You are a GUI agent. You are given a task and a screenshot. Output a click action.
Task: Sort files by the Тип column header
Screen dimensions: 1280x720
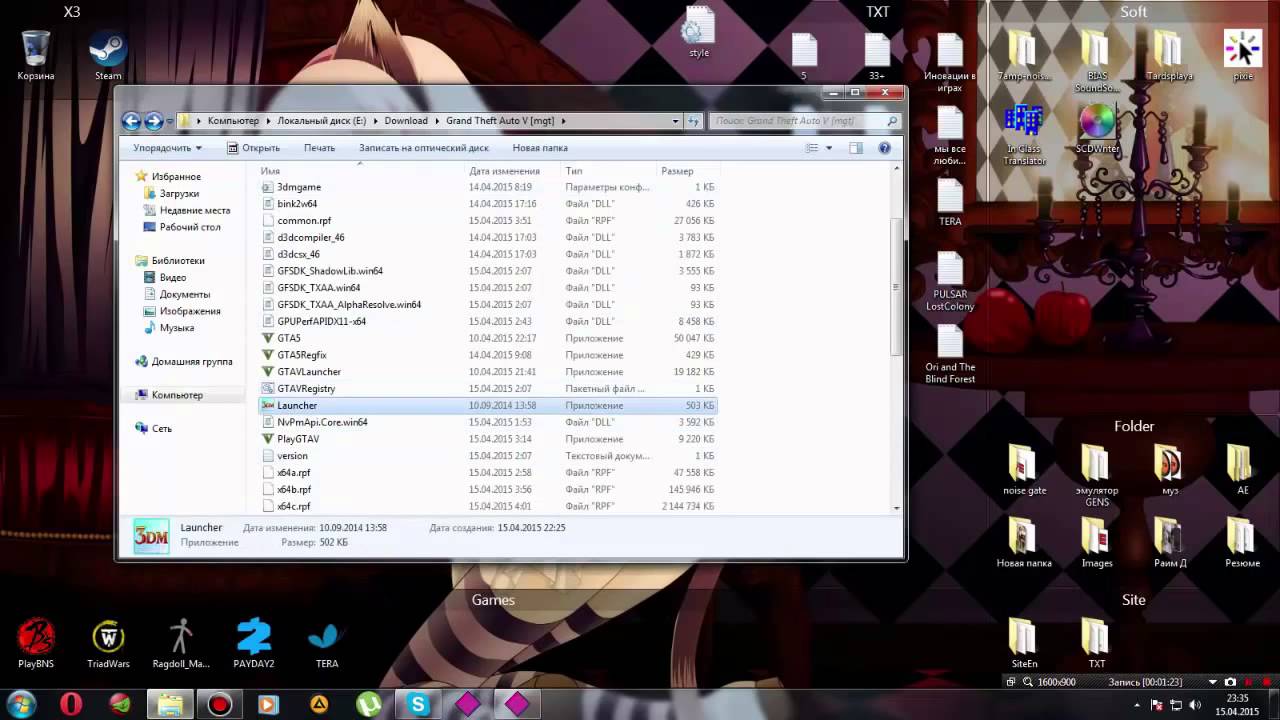tap(574, 171)
